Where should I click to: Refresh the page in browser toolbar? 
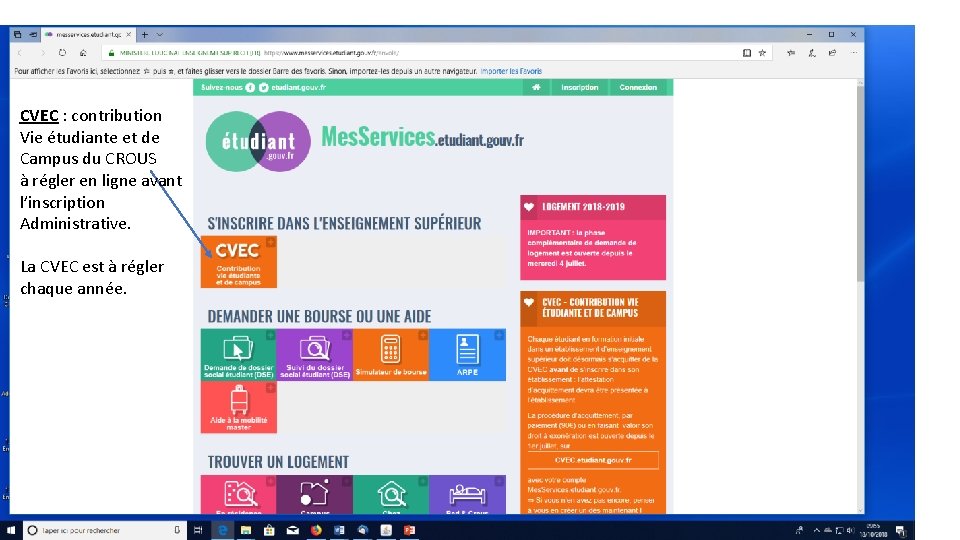point(62,53)
